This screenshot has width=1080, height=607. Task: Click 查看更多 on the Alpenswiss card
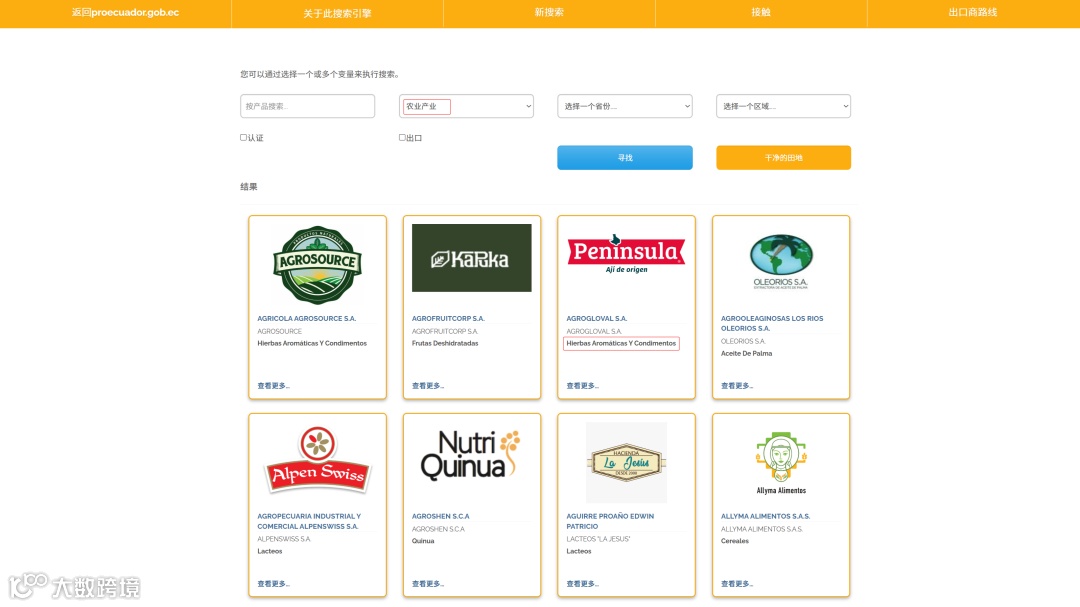(x=273, y=584)
